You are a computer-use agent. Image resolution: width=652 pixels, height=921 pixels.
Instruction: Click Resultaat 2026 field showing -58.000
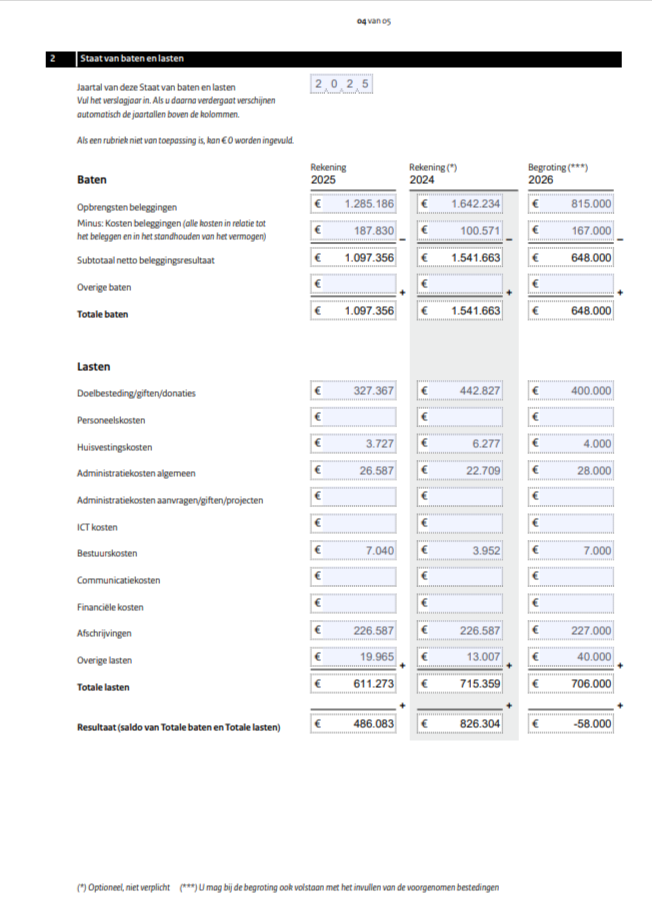pyautogui.click(x=570, y=724)
